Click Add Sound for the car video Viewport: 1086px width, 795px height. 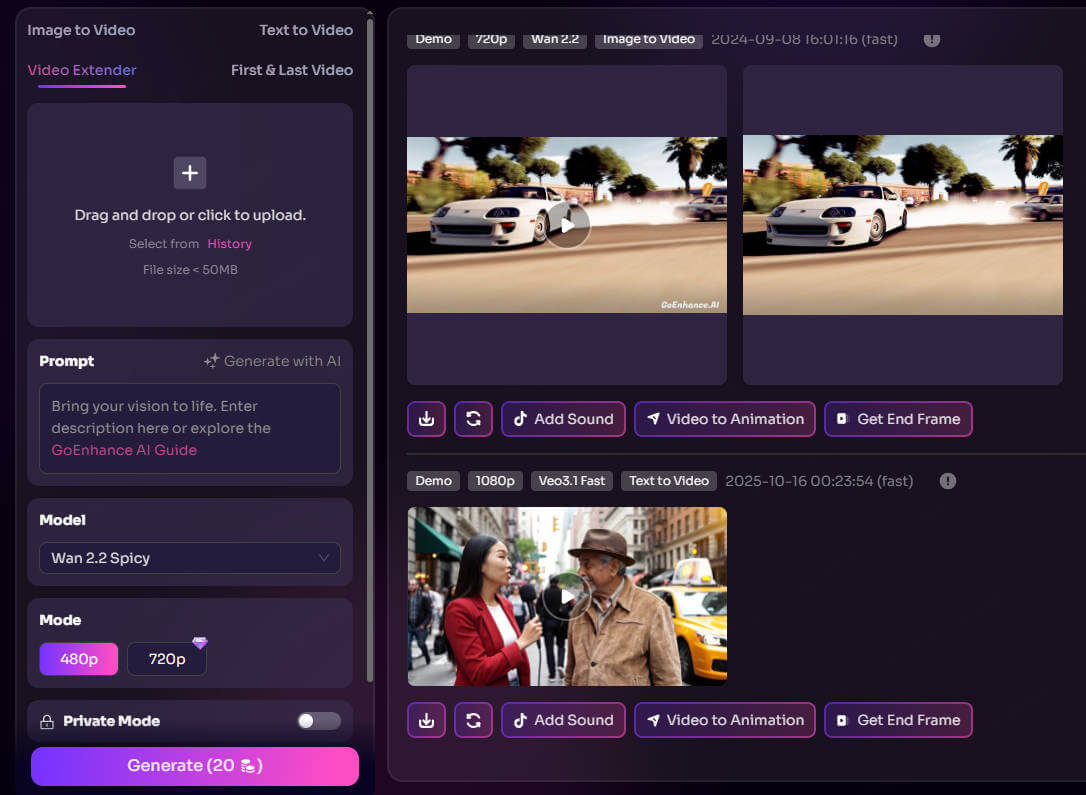(563, 419)
